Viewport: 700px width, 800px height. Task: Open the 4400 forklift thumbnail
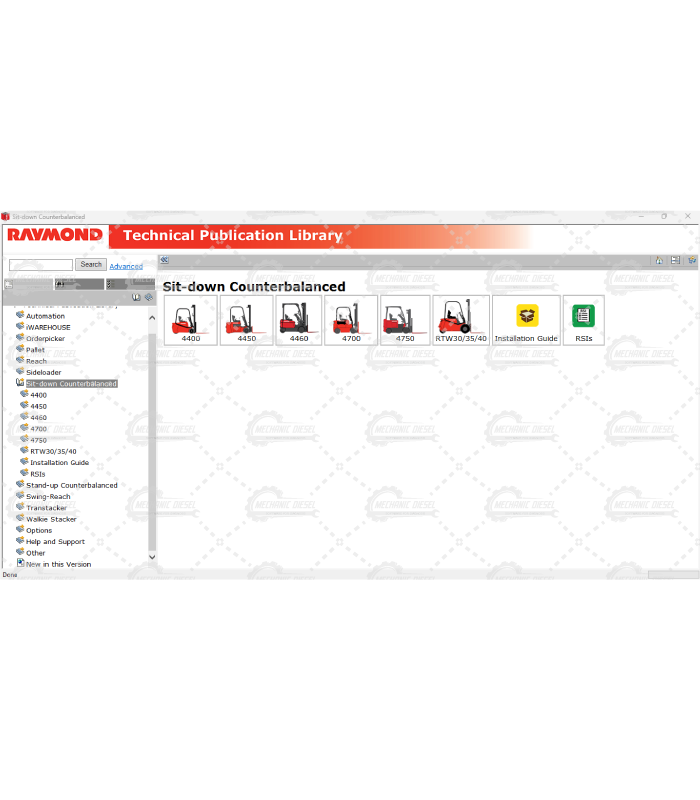click(x=190, y=318)
